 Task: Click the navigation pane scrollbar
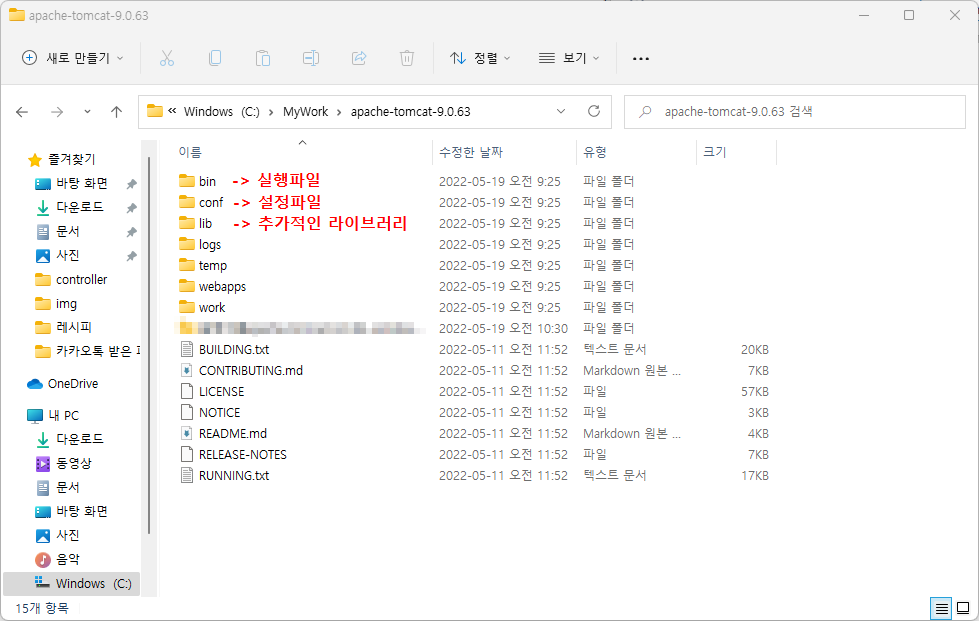pyautogui.click(x=149, y=345)
